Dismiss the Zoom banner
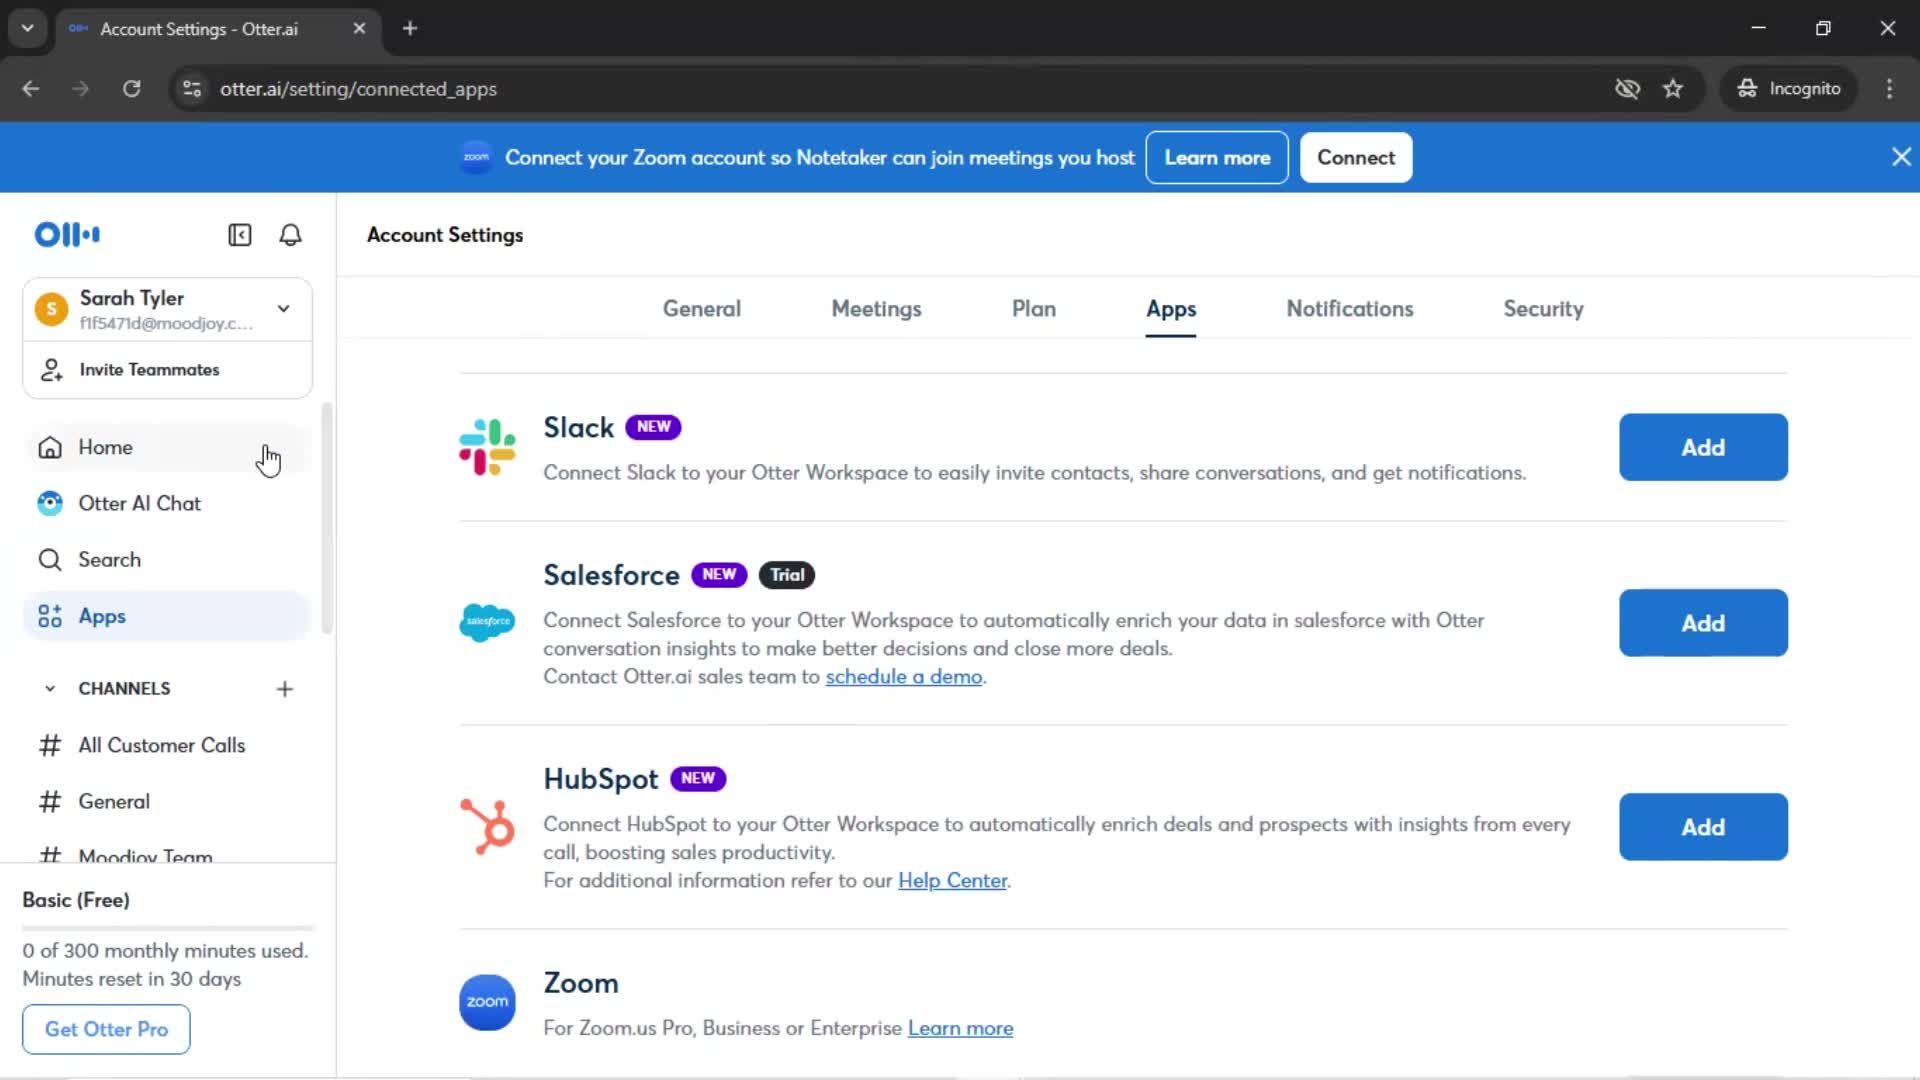The image size is (1920, 1080). click(1901, 157)
